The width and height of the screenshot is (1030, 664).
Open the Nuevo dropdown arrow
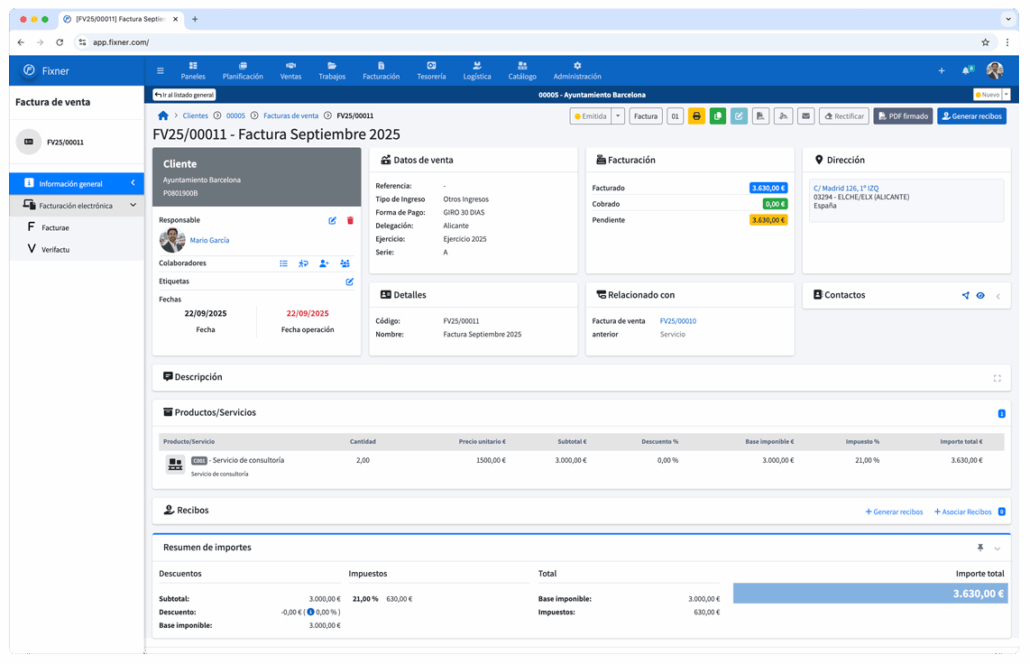(1006, 94)
